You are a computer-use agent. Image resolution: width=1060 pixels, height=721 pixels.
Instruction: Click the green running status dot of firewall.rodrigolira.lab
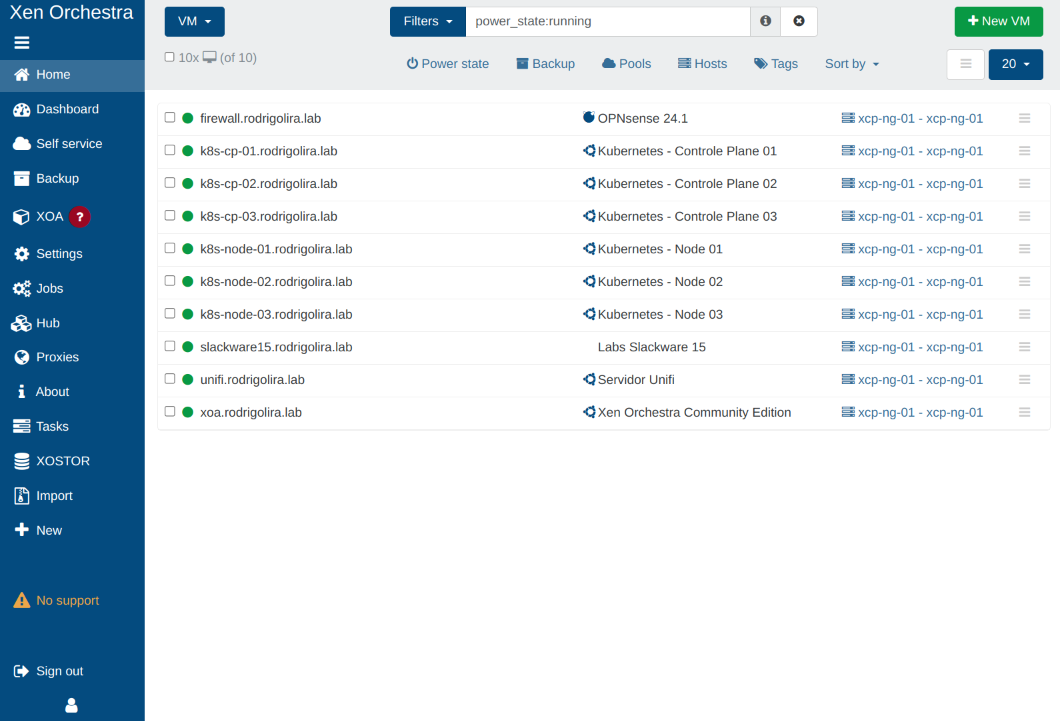pyautogui.click(x=188, y=118)
